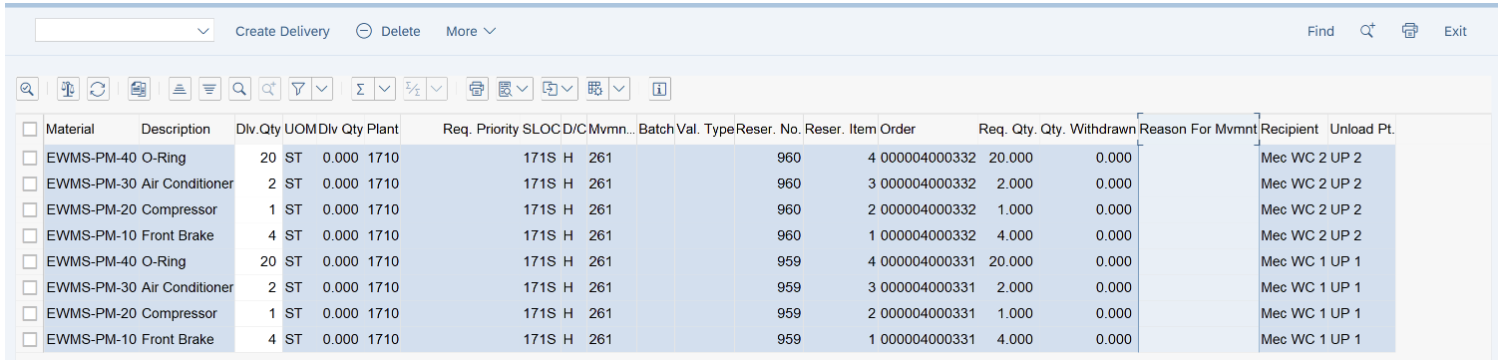Expand the More menu

coord(471,31)
